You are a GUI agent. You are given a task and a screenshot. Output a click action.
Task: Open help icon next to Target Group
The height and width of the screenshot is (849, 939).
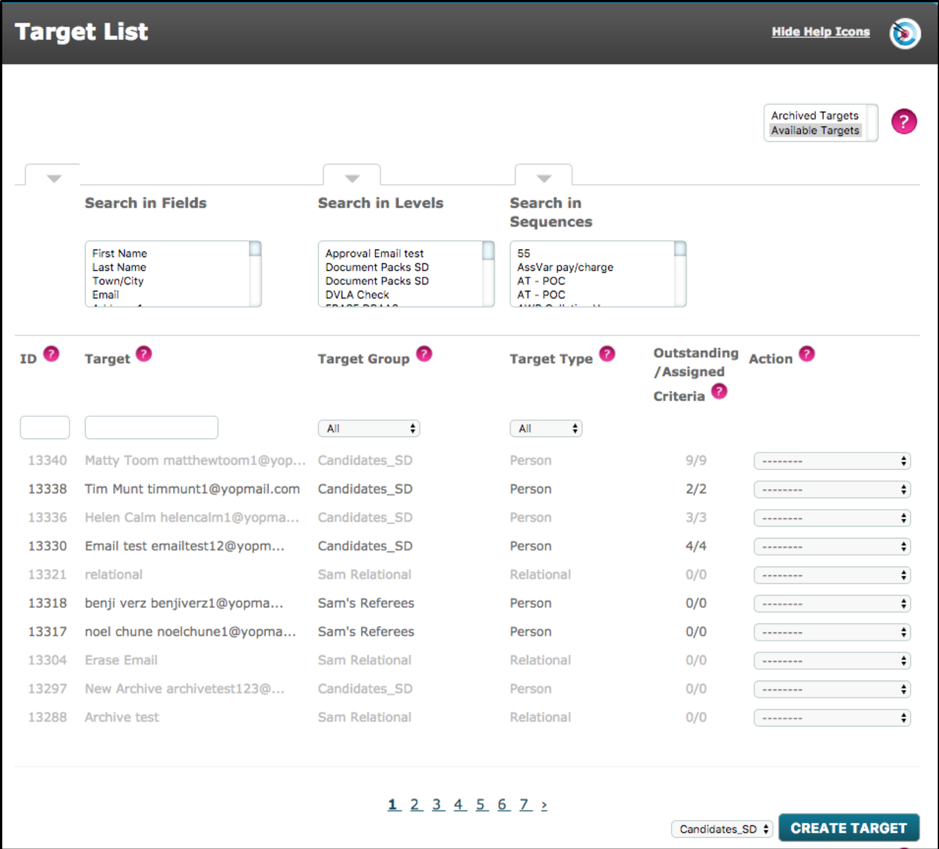tap(424, 354)
